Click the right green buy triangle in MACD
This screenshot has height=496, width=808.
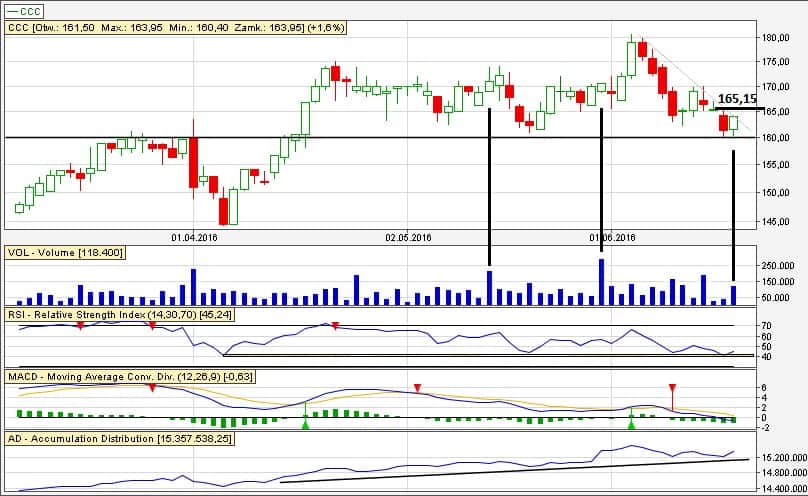click(631, 425)
